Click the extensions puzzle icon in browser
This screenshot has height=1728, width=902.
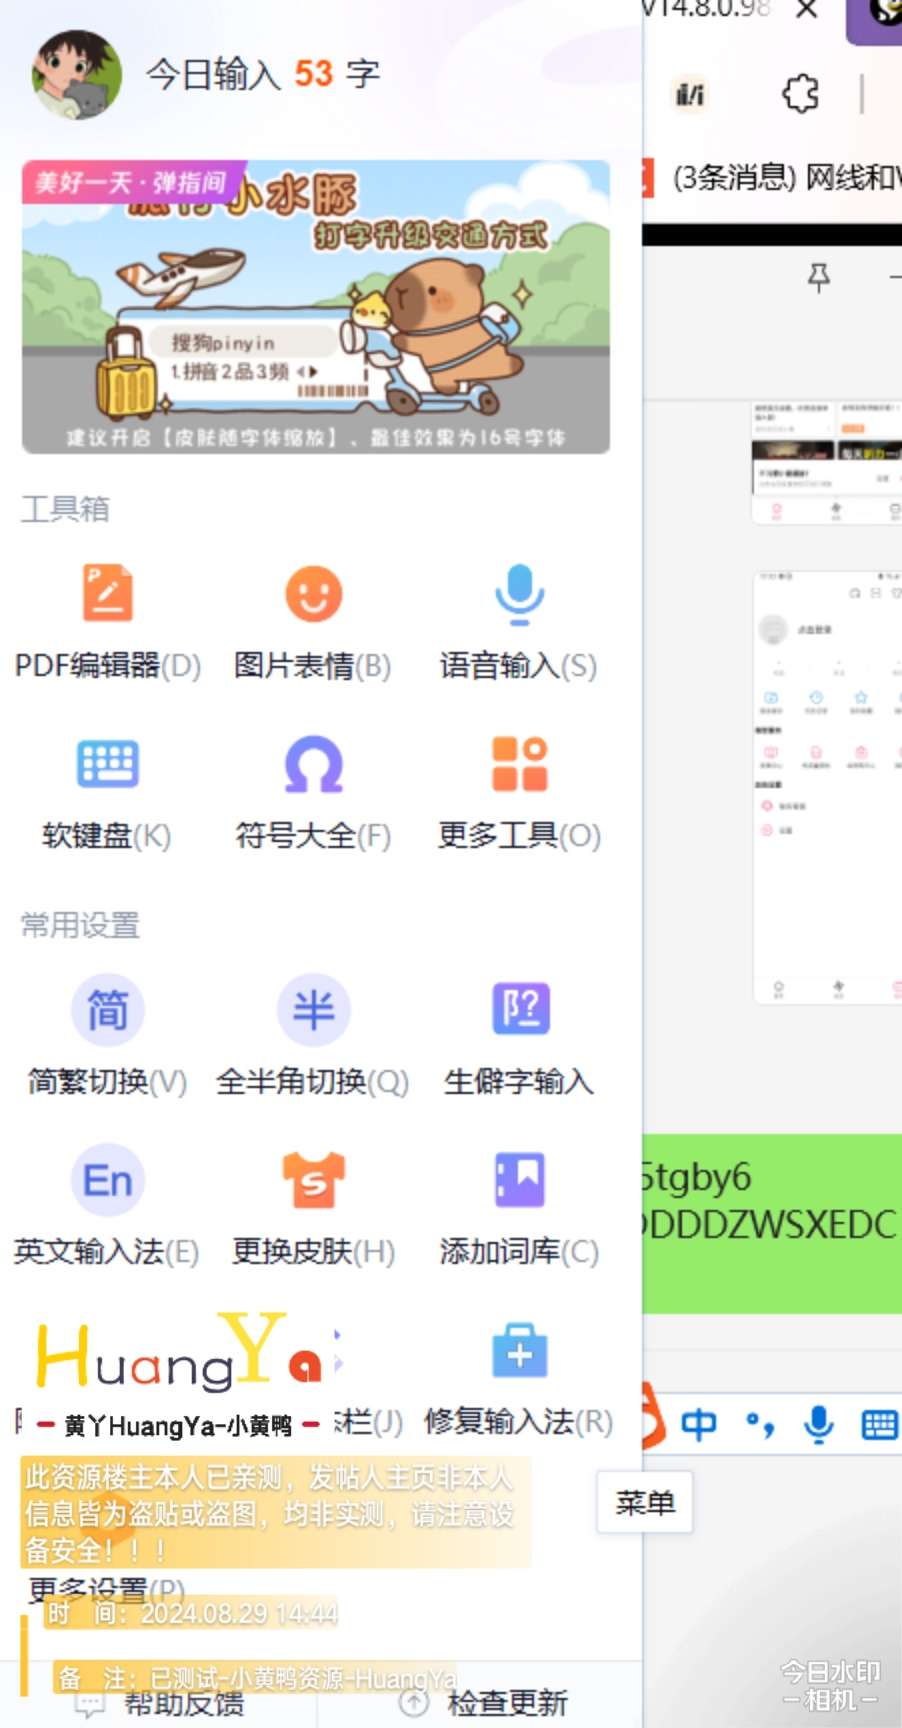[800, 94]
